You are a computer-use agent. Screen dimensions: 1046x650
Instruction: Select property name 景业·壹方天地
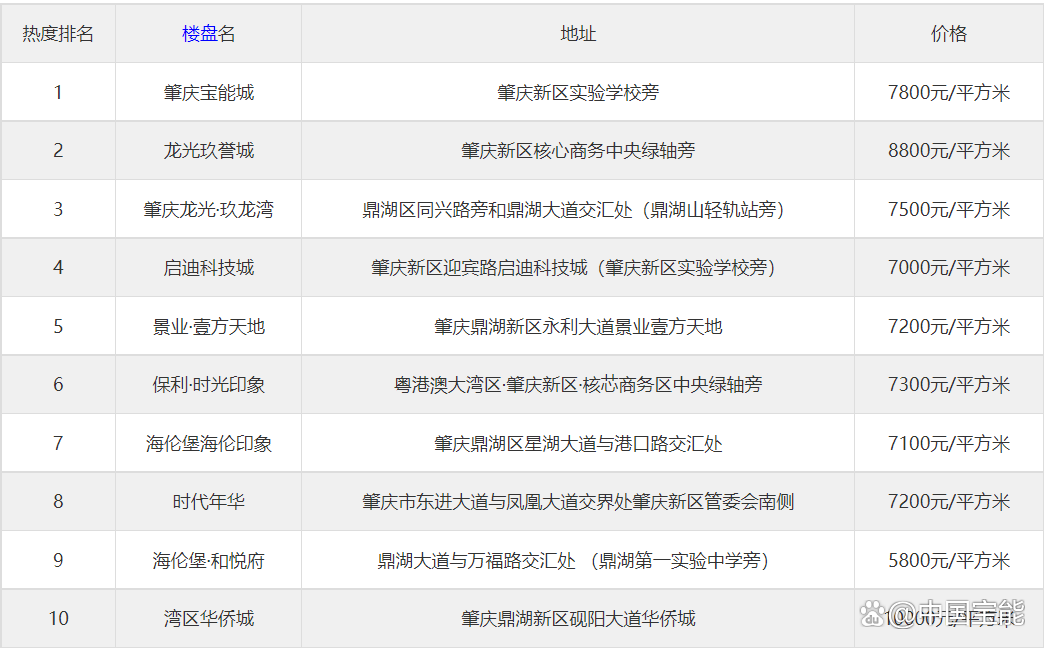tap(209, 326)
